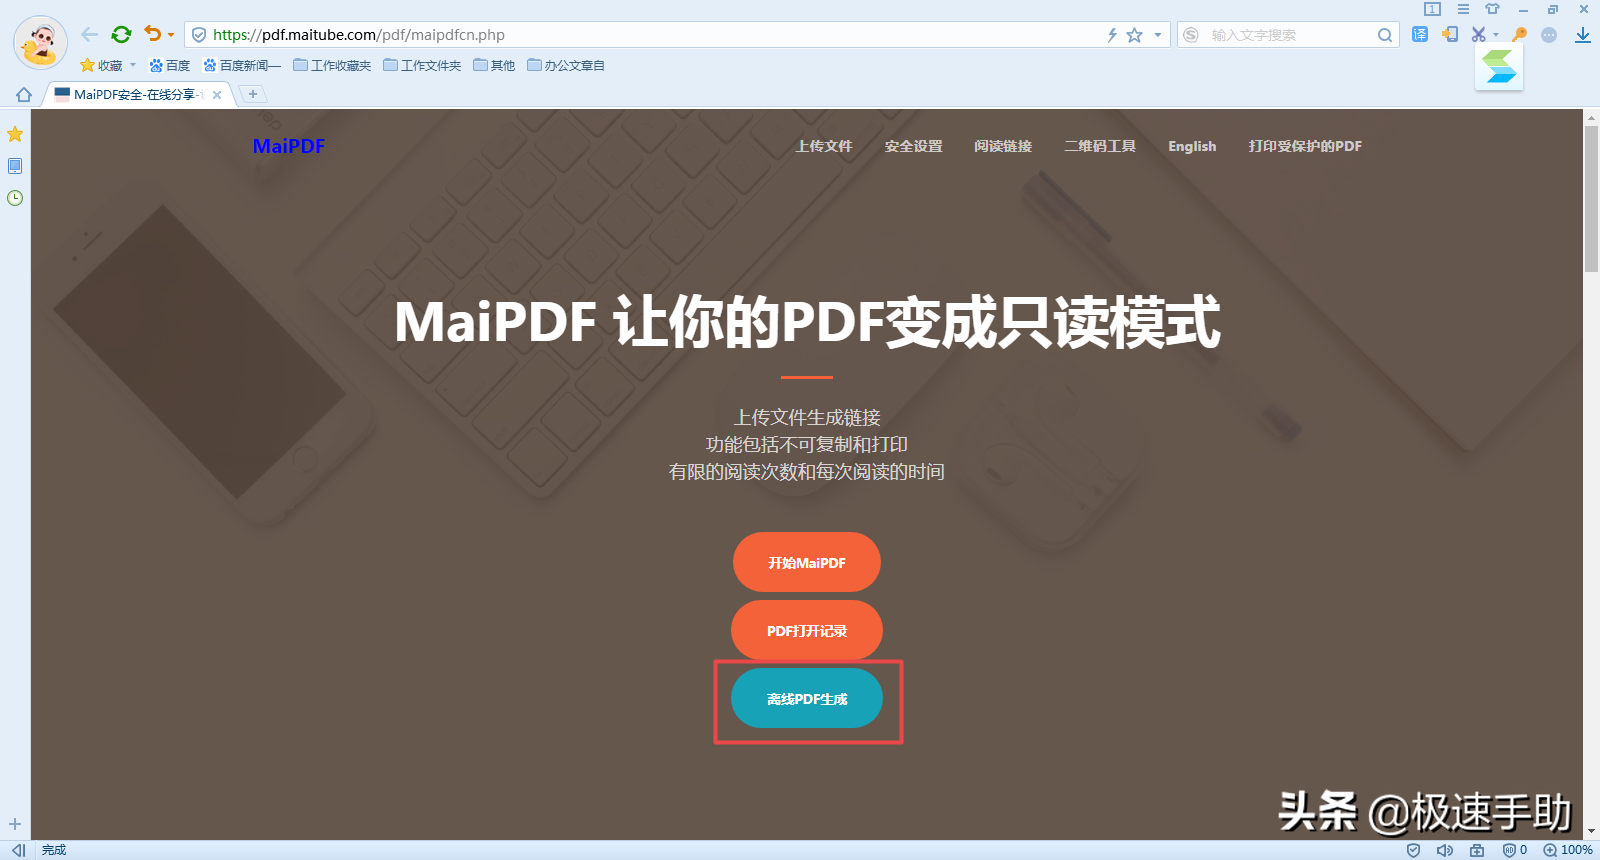Click the PDF打开记录 button
This screenshot has height=860, width=1600.
coord(807,630)
